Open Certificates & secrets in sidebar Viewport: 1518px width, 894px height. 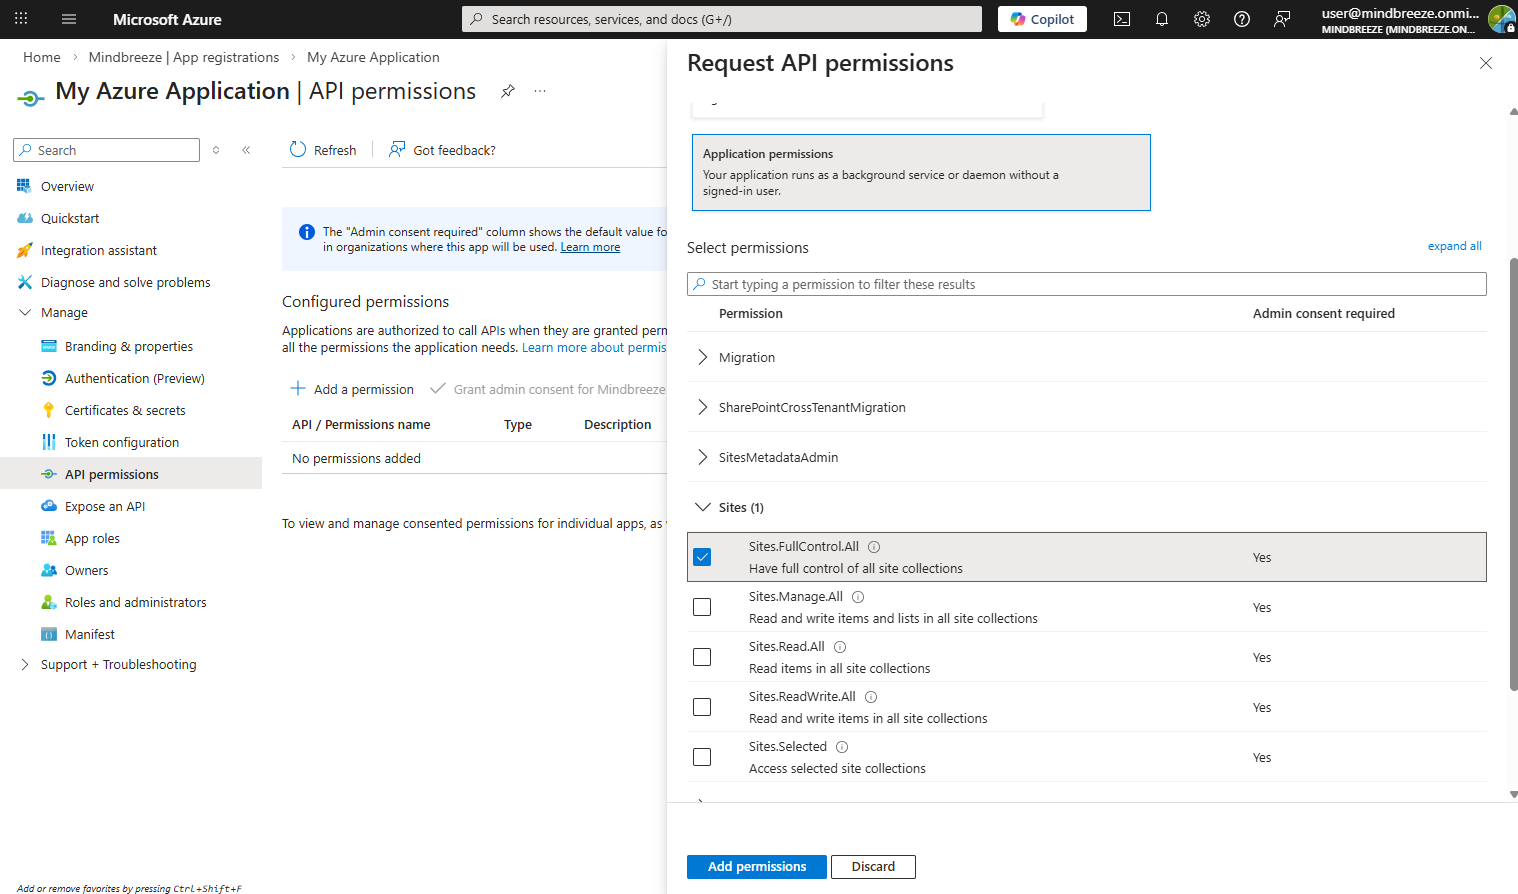pos(125,410)
